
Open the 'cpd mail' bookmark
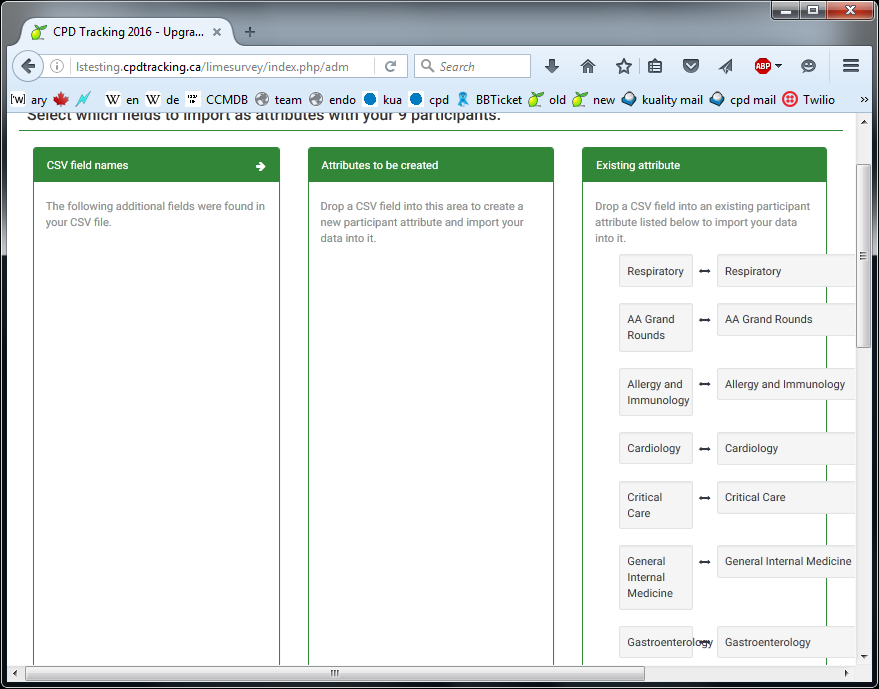coord(743,100)
